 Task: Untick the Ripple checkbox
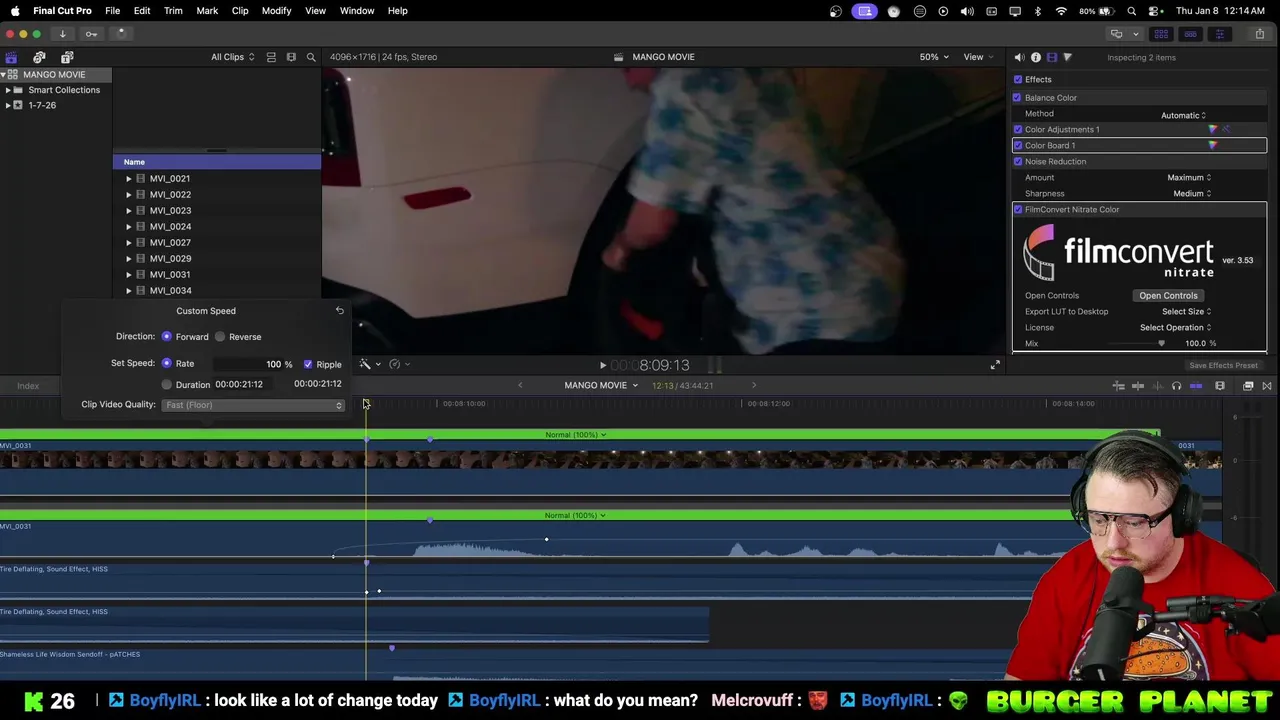[x=308, y=365]
